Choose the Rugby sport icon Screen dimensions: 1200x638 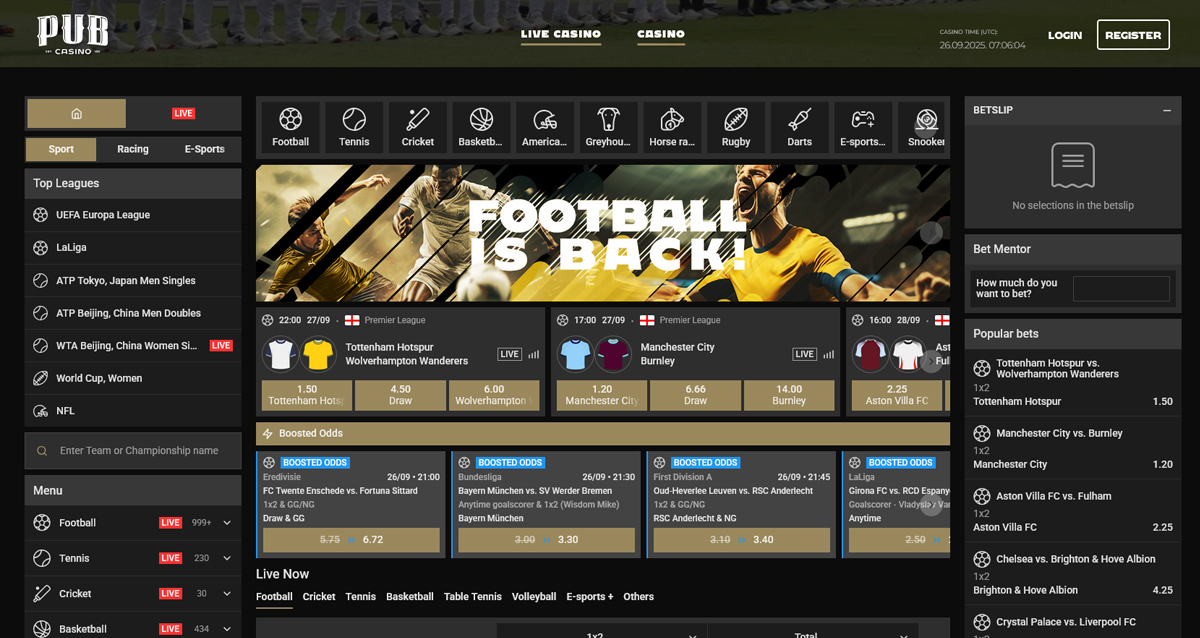click(736, 128)
